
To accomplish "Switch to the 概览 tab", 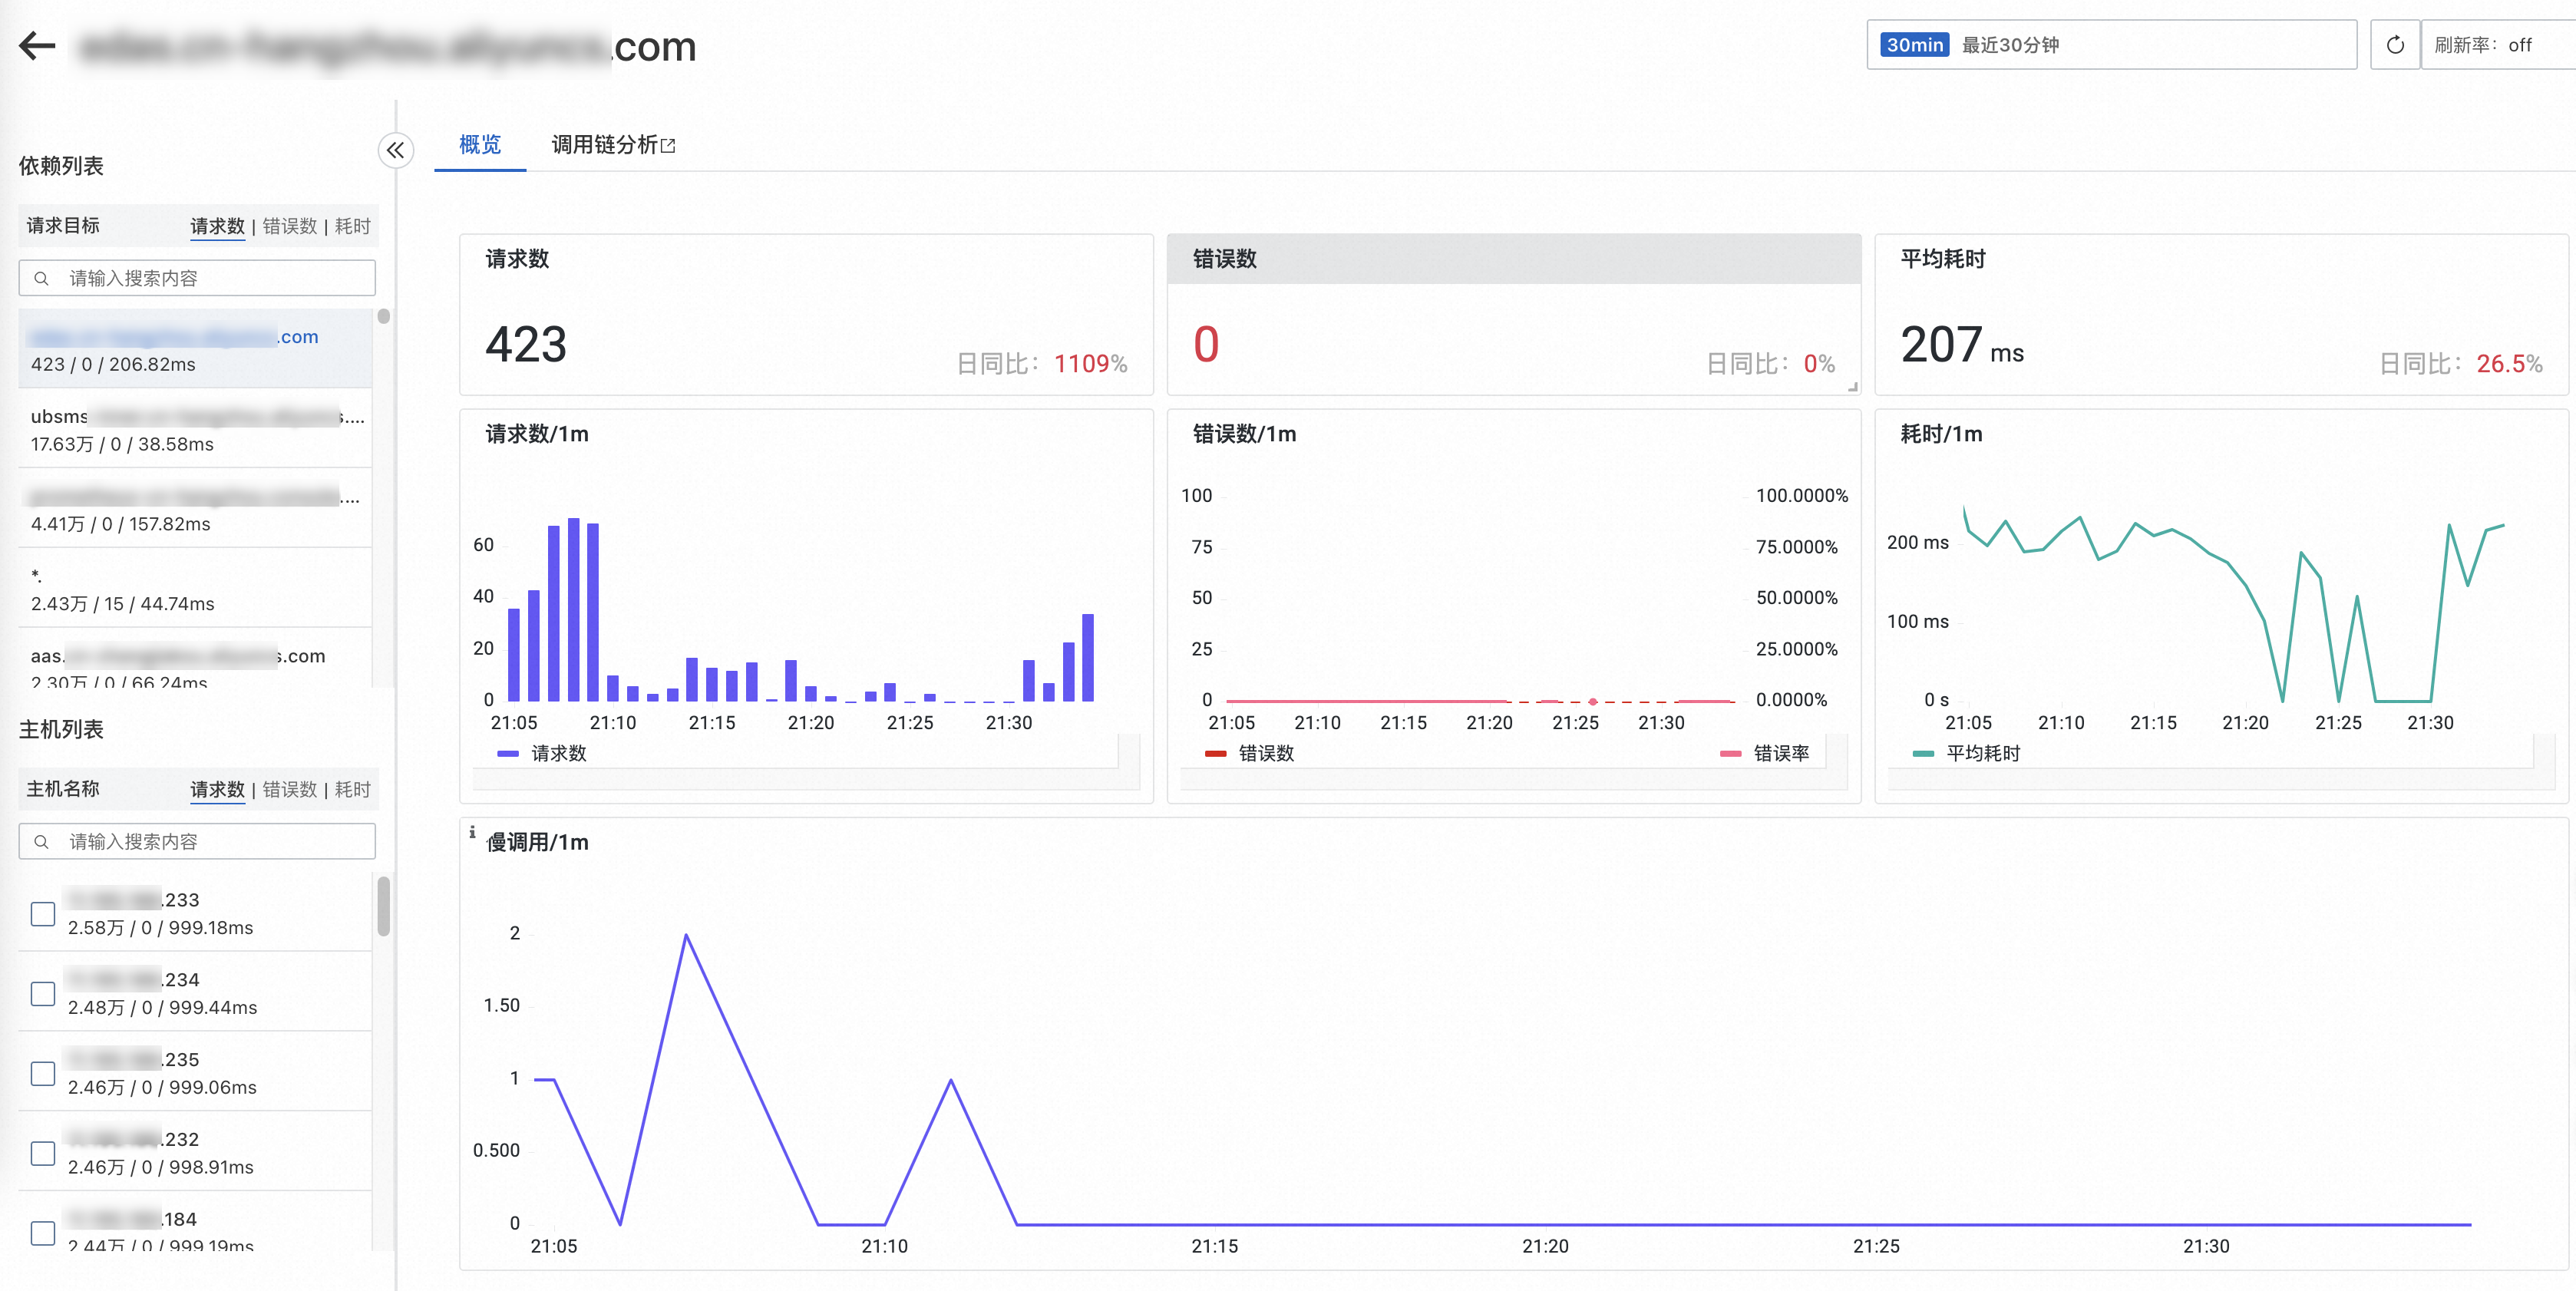I will tap(480, 145).
